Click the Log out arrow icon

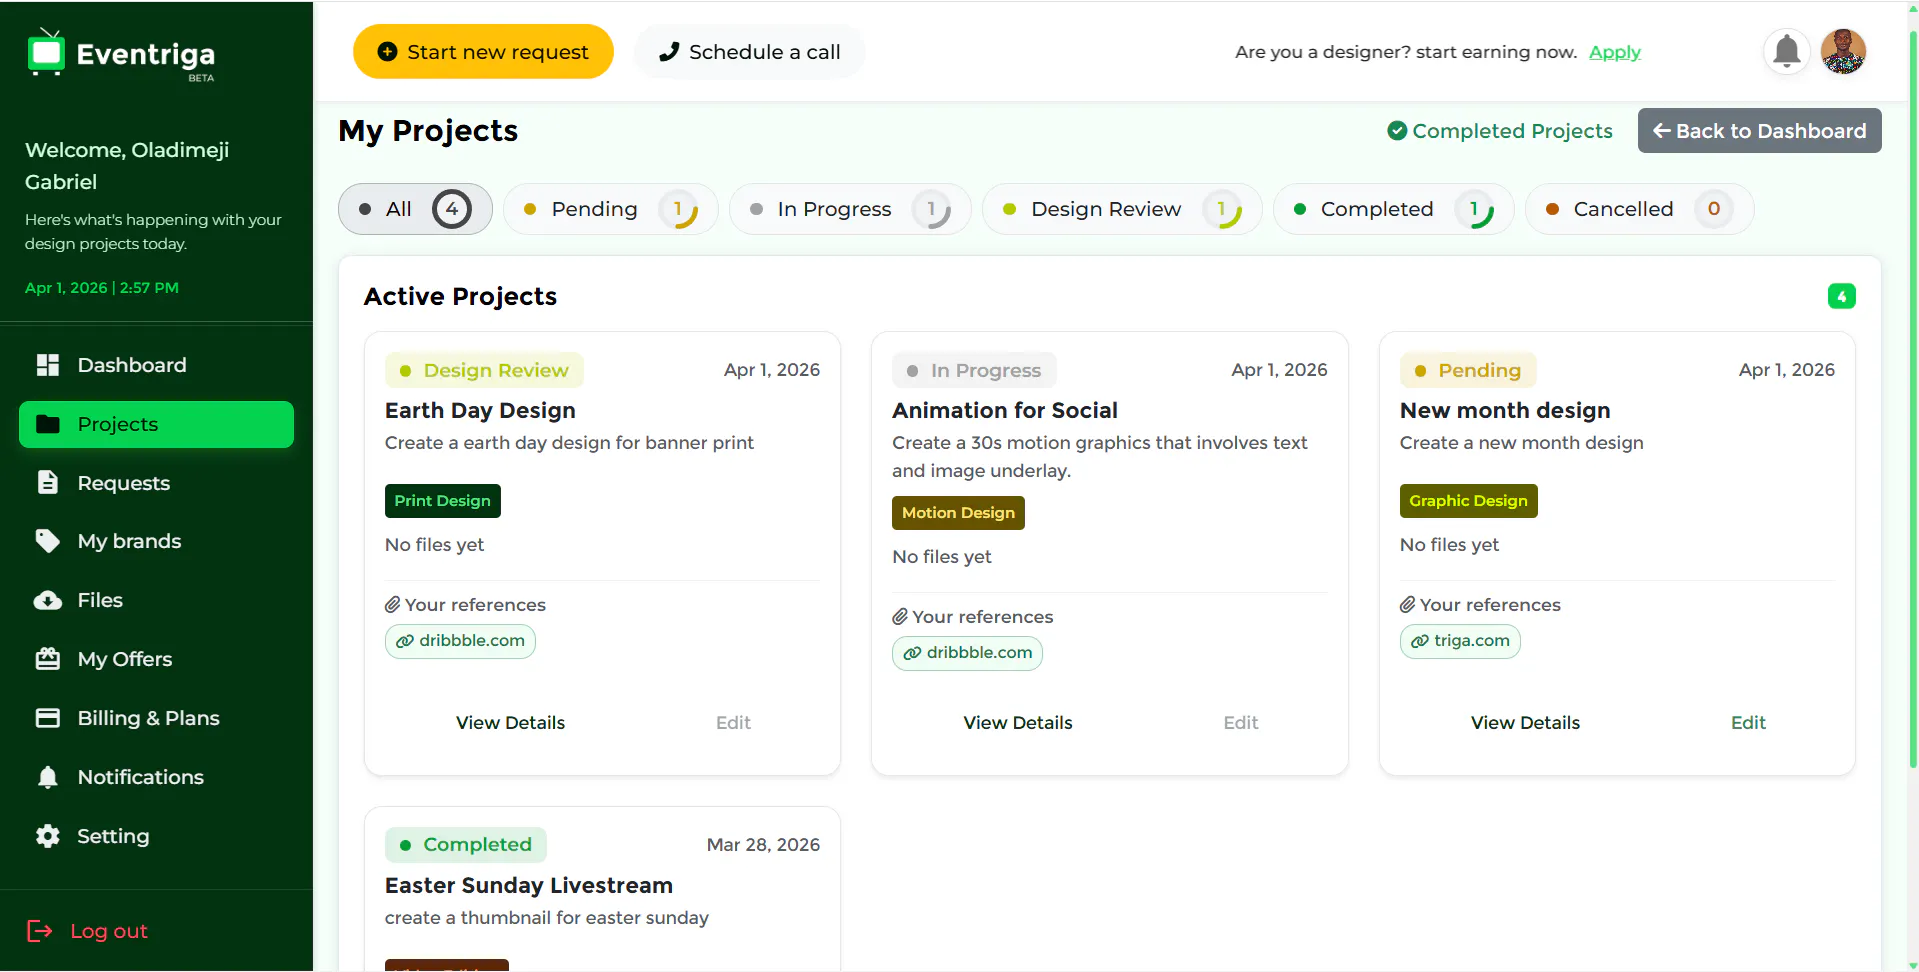tap(40, 931)
